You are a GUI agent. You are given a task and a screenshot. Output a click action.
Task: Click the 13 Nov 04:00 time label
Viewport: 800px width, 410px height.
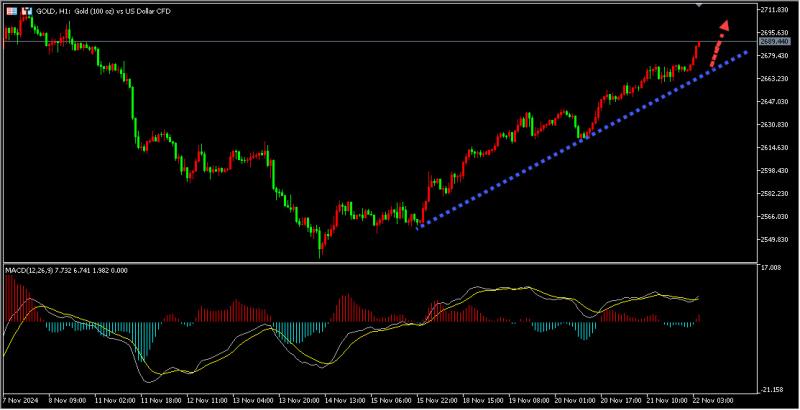coord(251,399)
